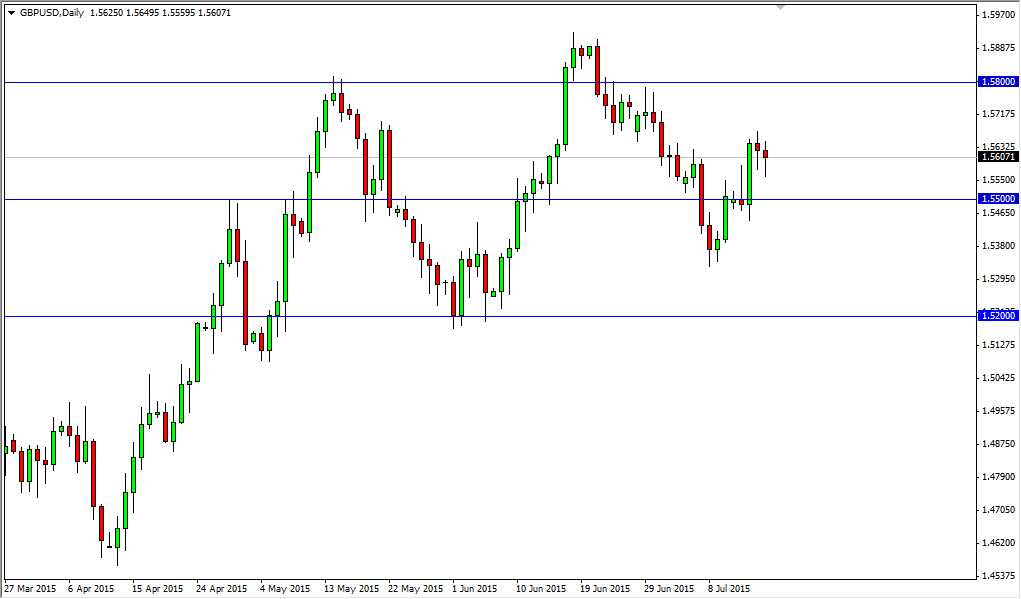Screen dimensions: 1021x599
Task: Select the 1.58000 horizontal line price tag
Action: (996, 82)
